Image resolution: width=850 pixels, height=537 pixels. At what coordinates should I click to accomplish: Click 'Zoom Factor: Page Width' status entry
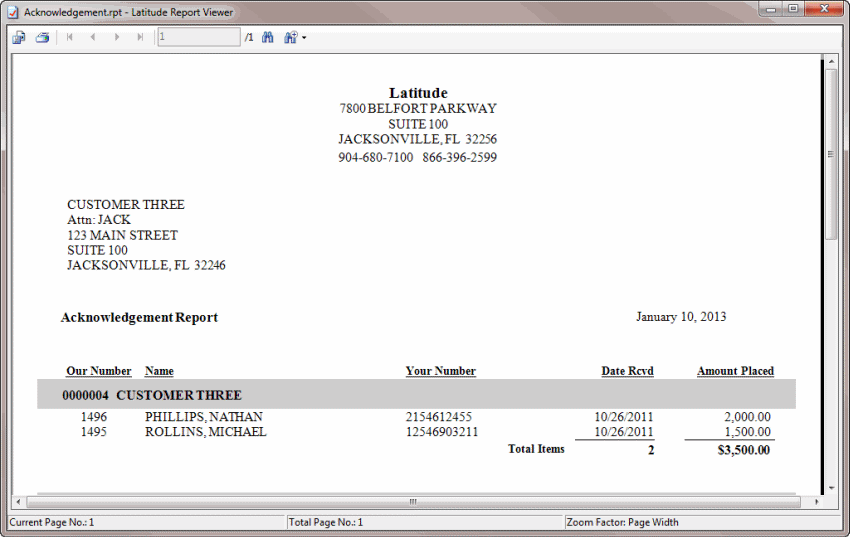click(622, 522)
